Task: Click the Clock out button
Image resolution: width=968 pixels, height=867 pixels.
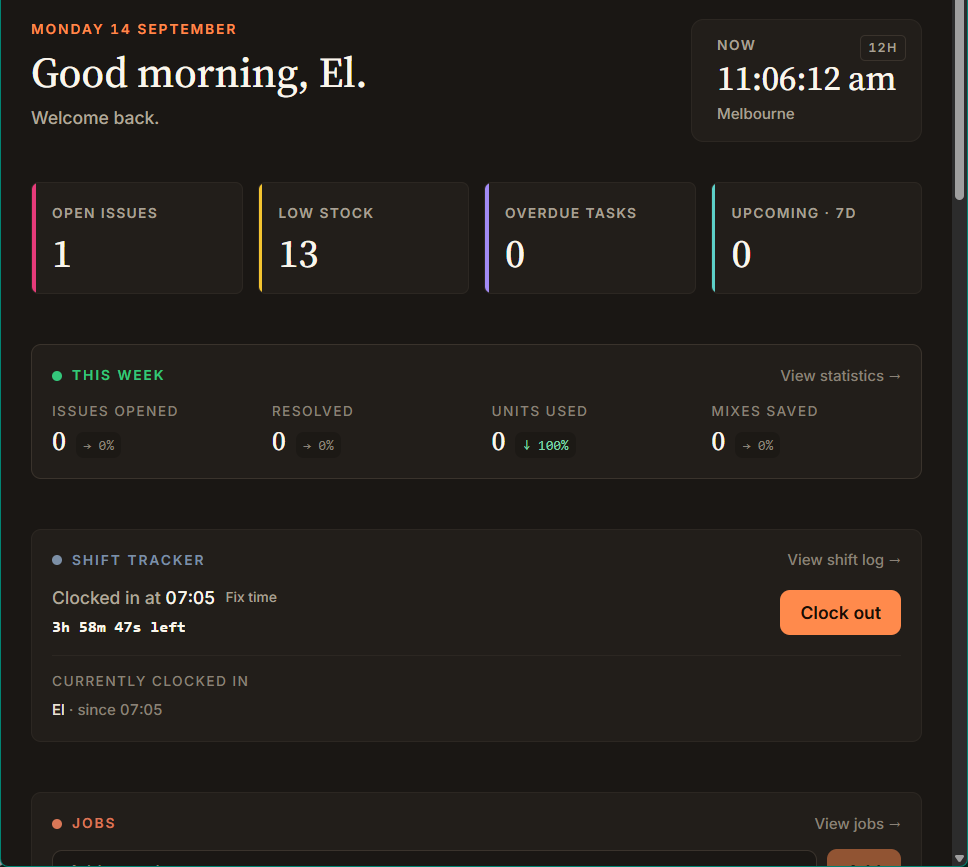Action: tap(840, 612)
